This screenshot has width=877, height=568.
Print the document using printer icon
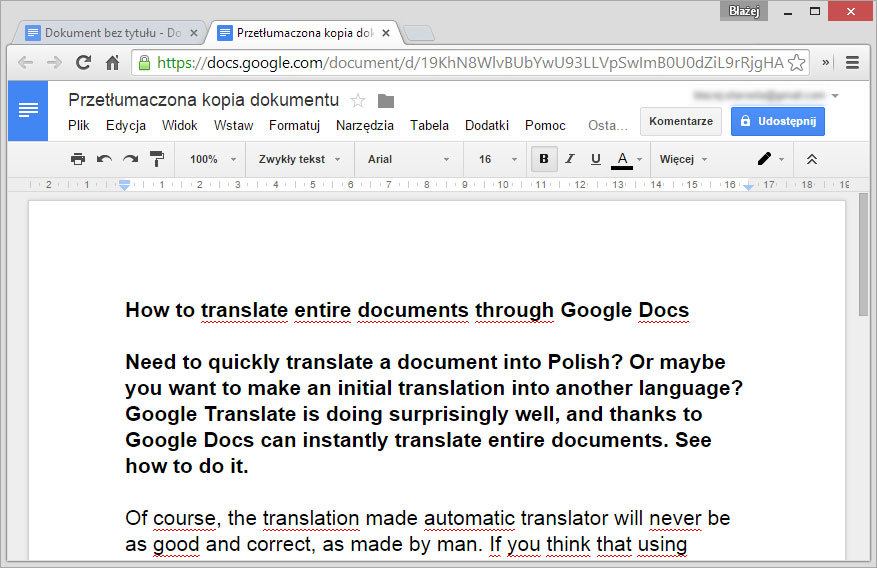(78, 159)
